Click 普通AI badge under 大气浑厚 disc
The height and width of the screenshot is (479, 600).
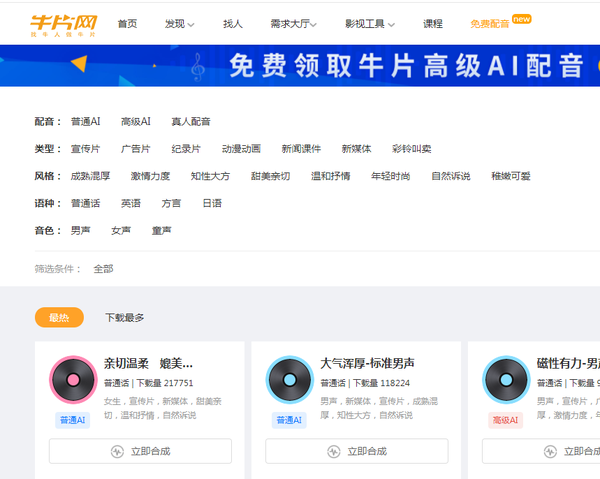[289, 420]
